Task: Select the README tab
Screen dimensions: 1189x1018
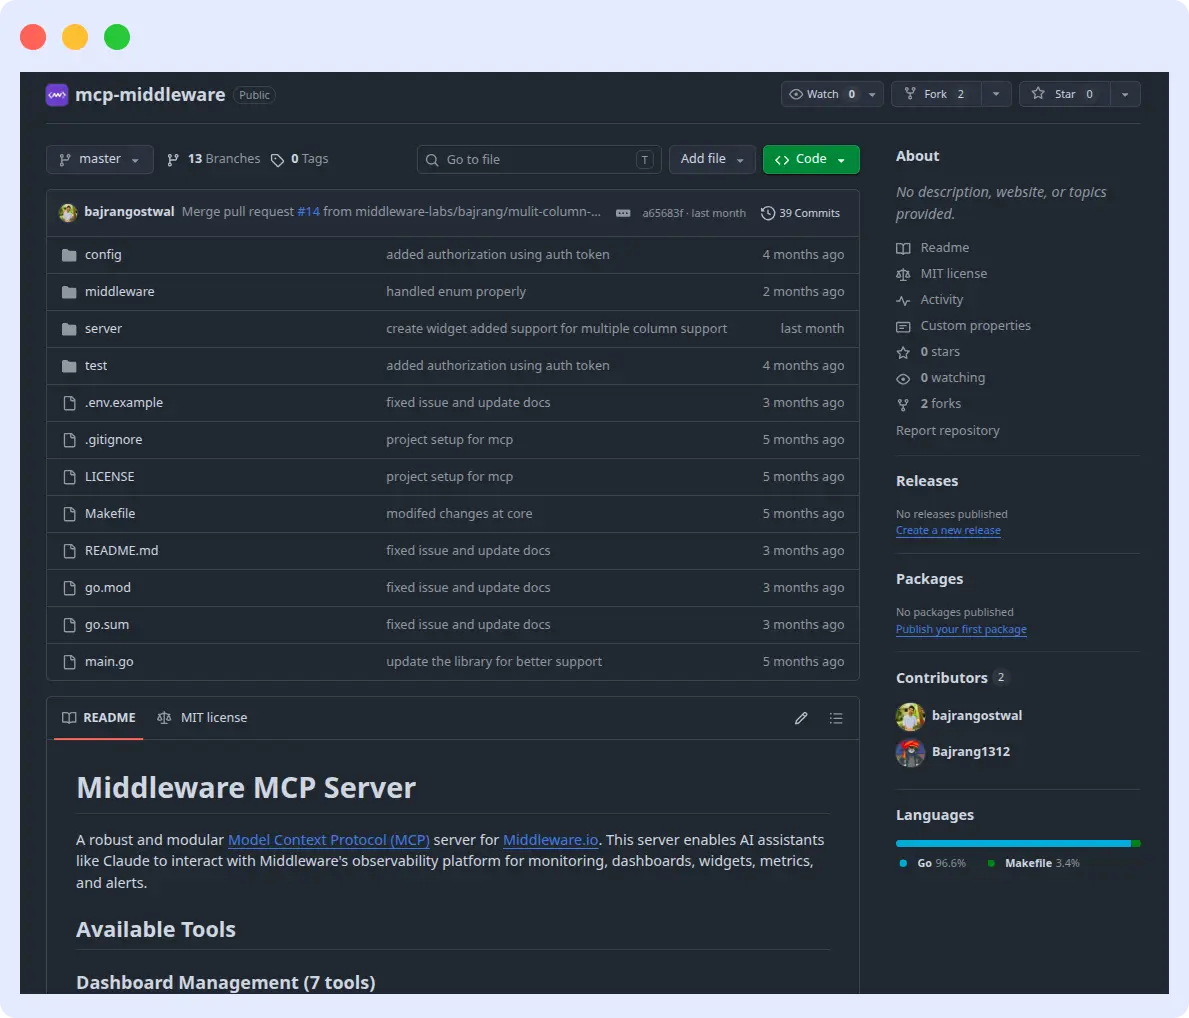Action: click(x=98, y=717)
